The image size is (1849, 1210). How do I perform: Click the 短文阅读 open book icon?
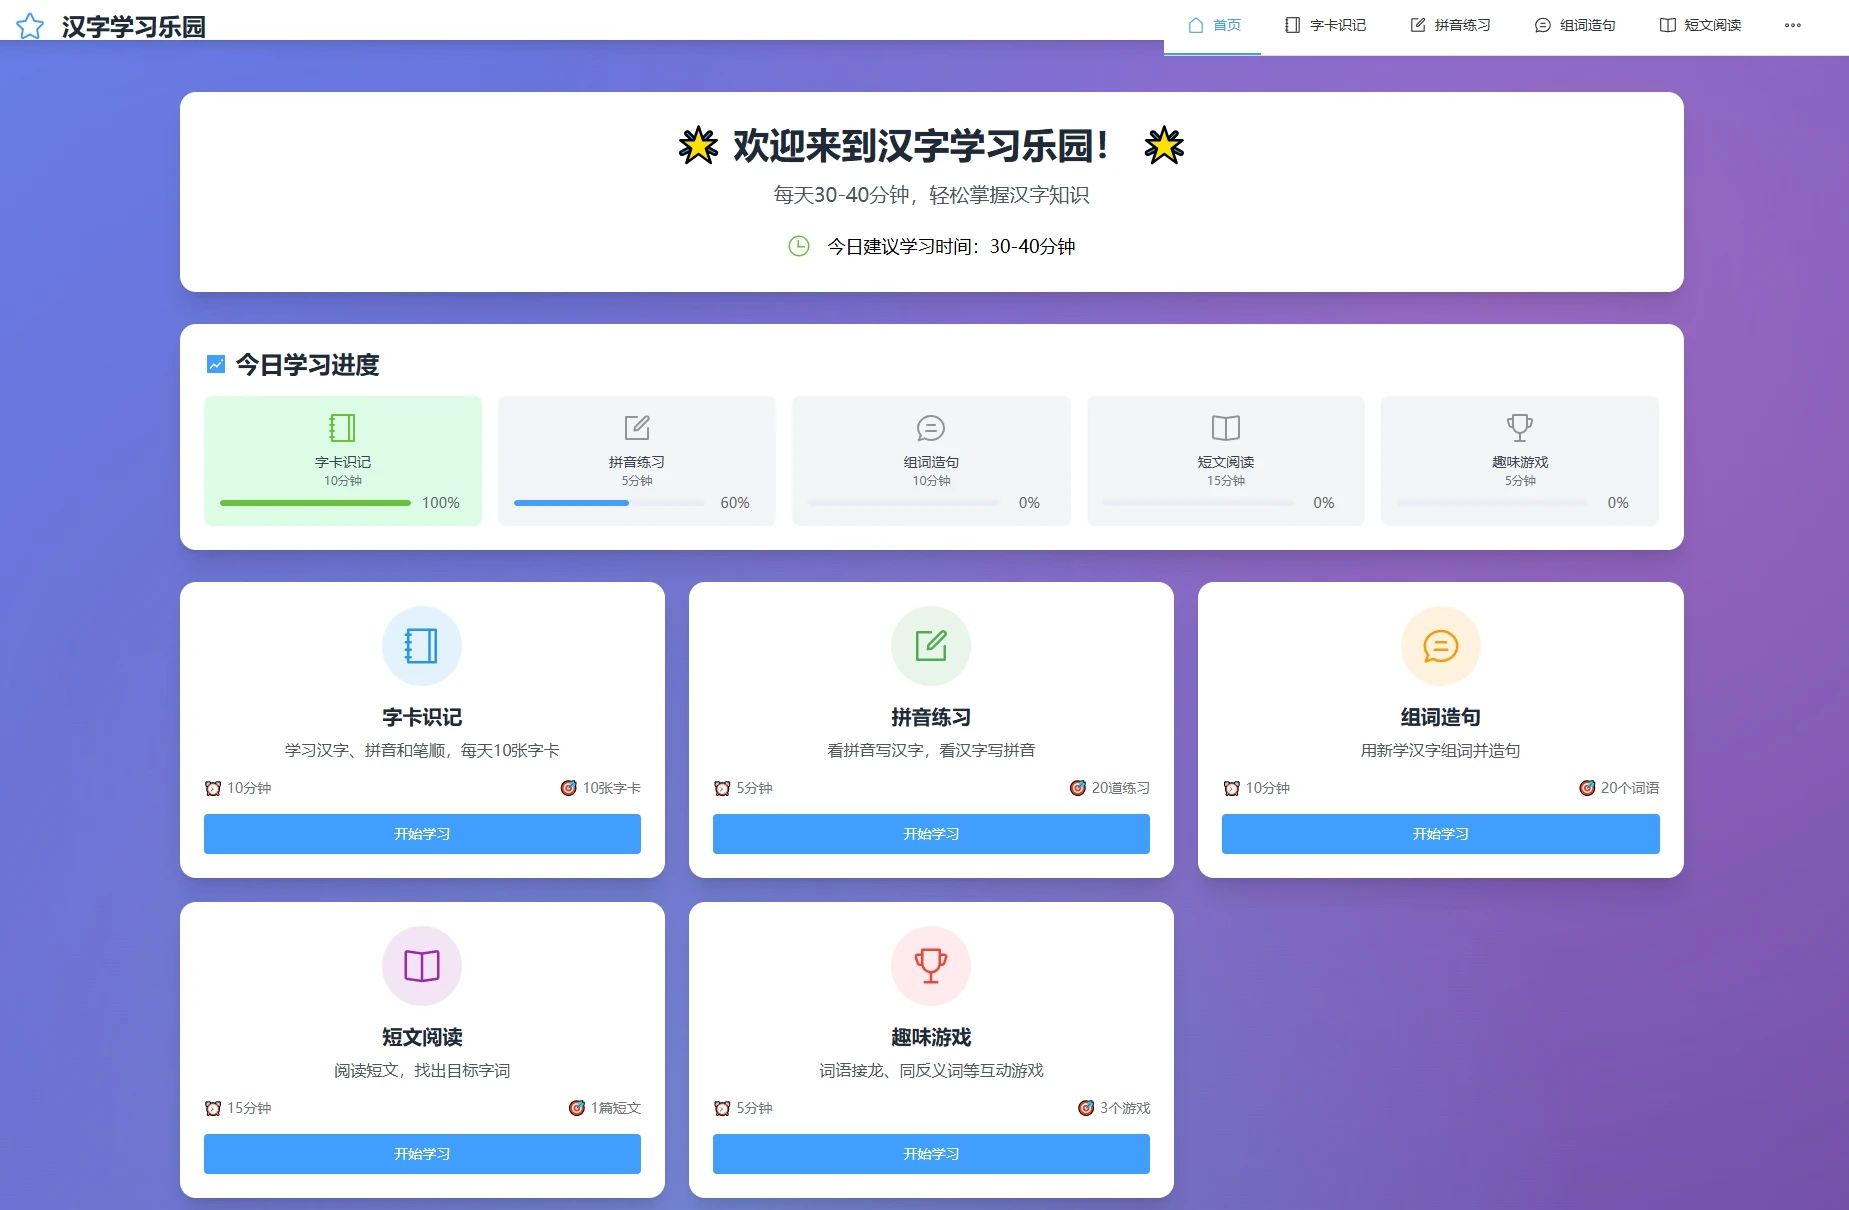[422, 966]
